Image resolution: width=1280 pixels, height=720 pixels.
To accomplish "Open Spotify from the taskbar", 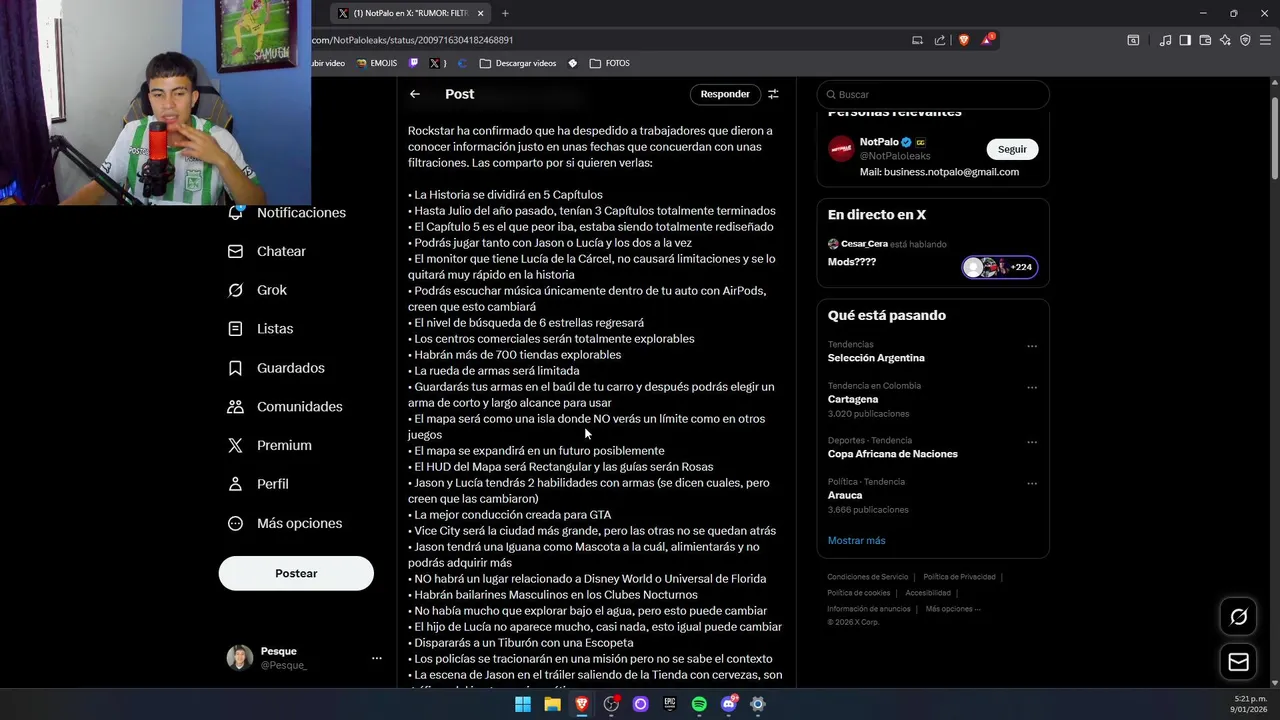I will pos(699,704).
